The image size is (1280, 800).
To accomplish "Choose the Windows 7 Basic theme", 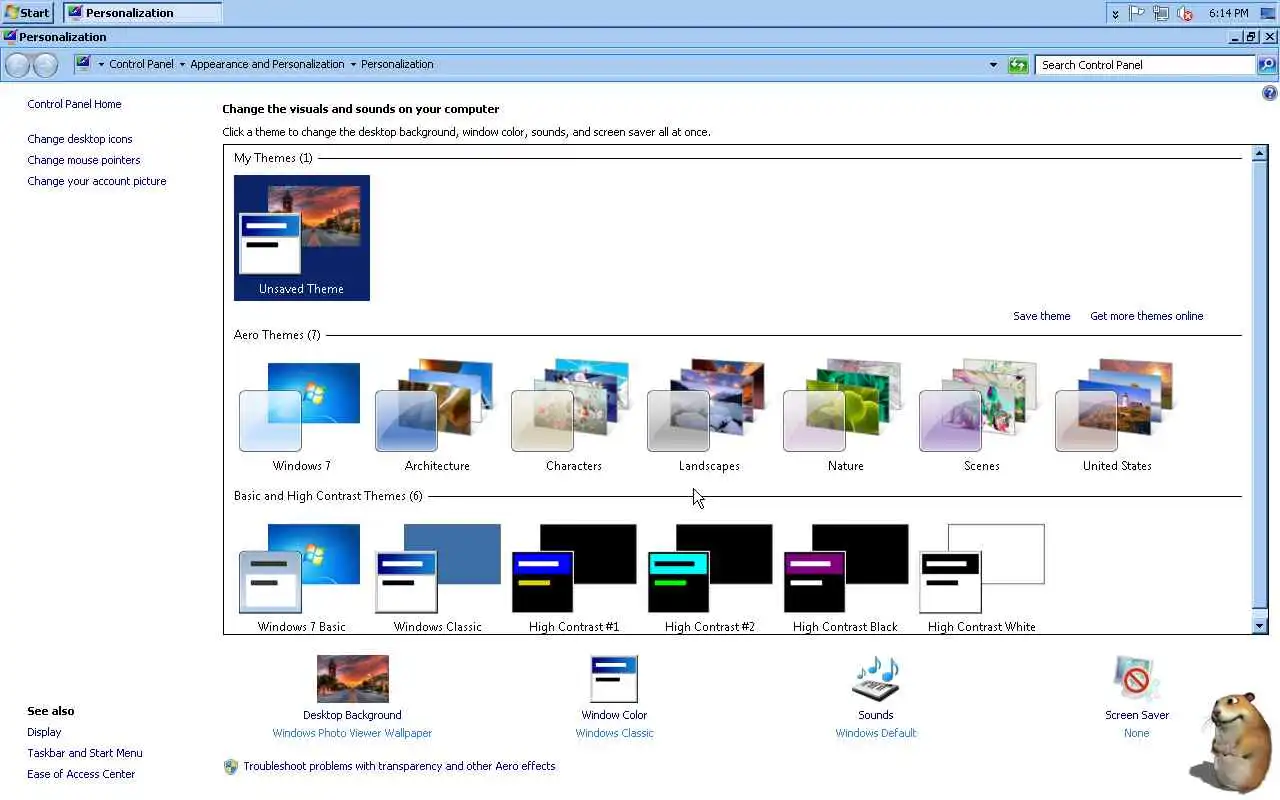I will (301, 577).
